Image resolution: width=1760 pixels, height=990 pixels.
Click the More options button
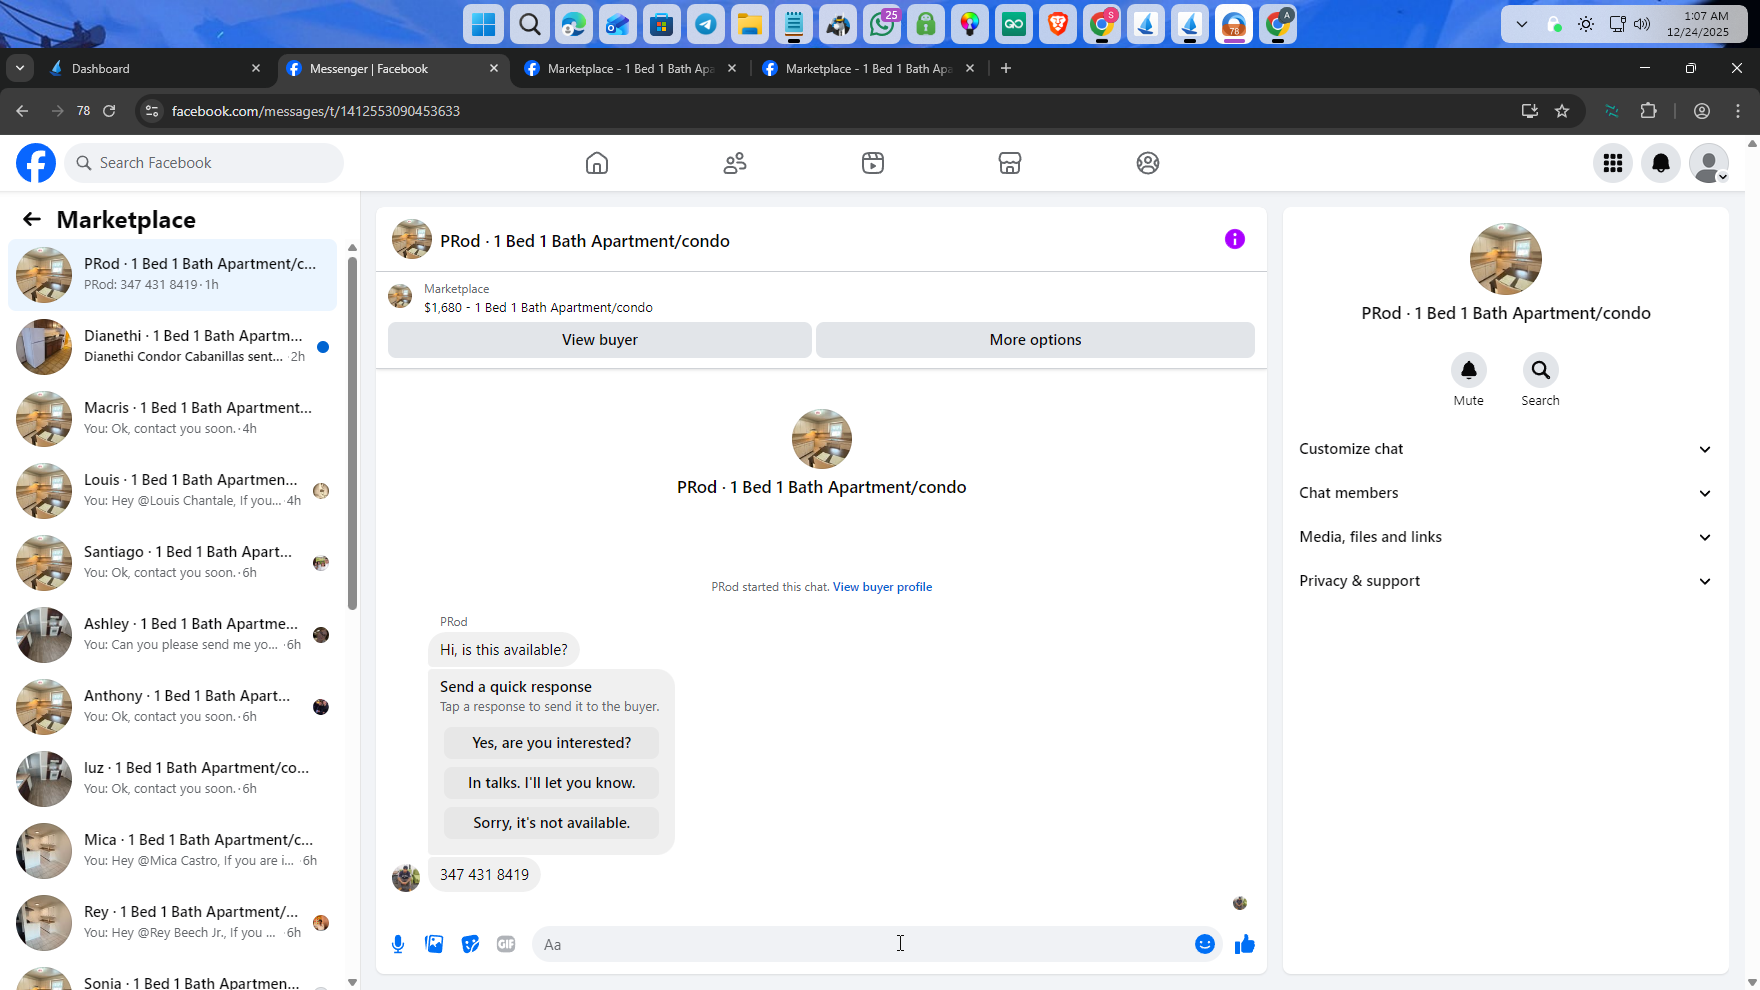(1035, 340)
